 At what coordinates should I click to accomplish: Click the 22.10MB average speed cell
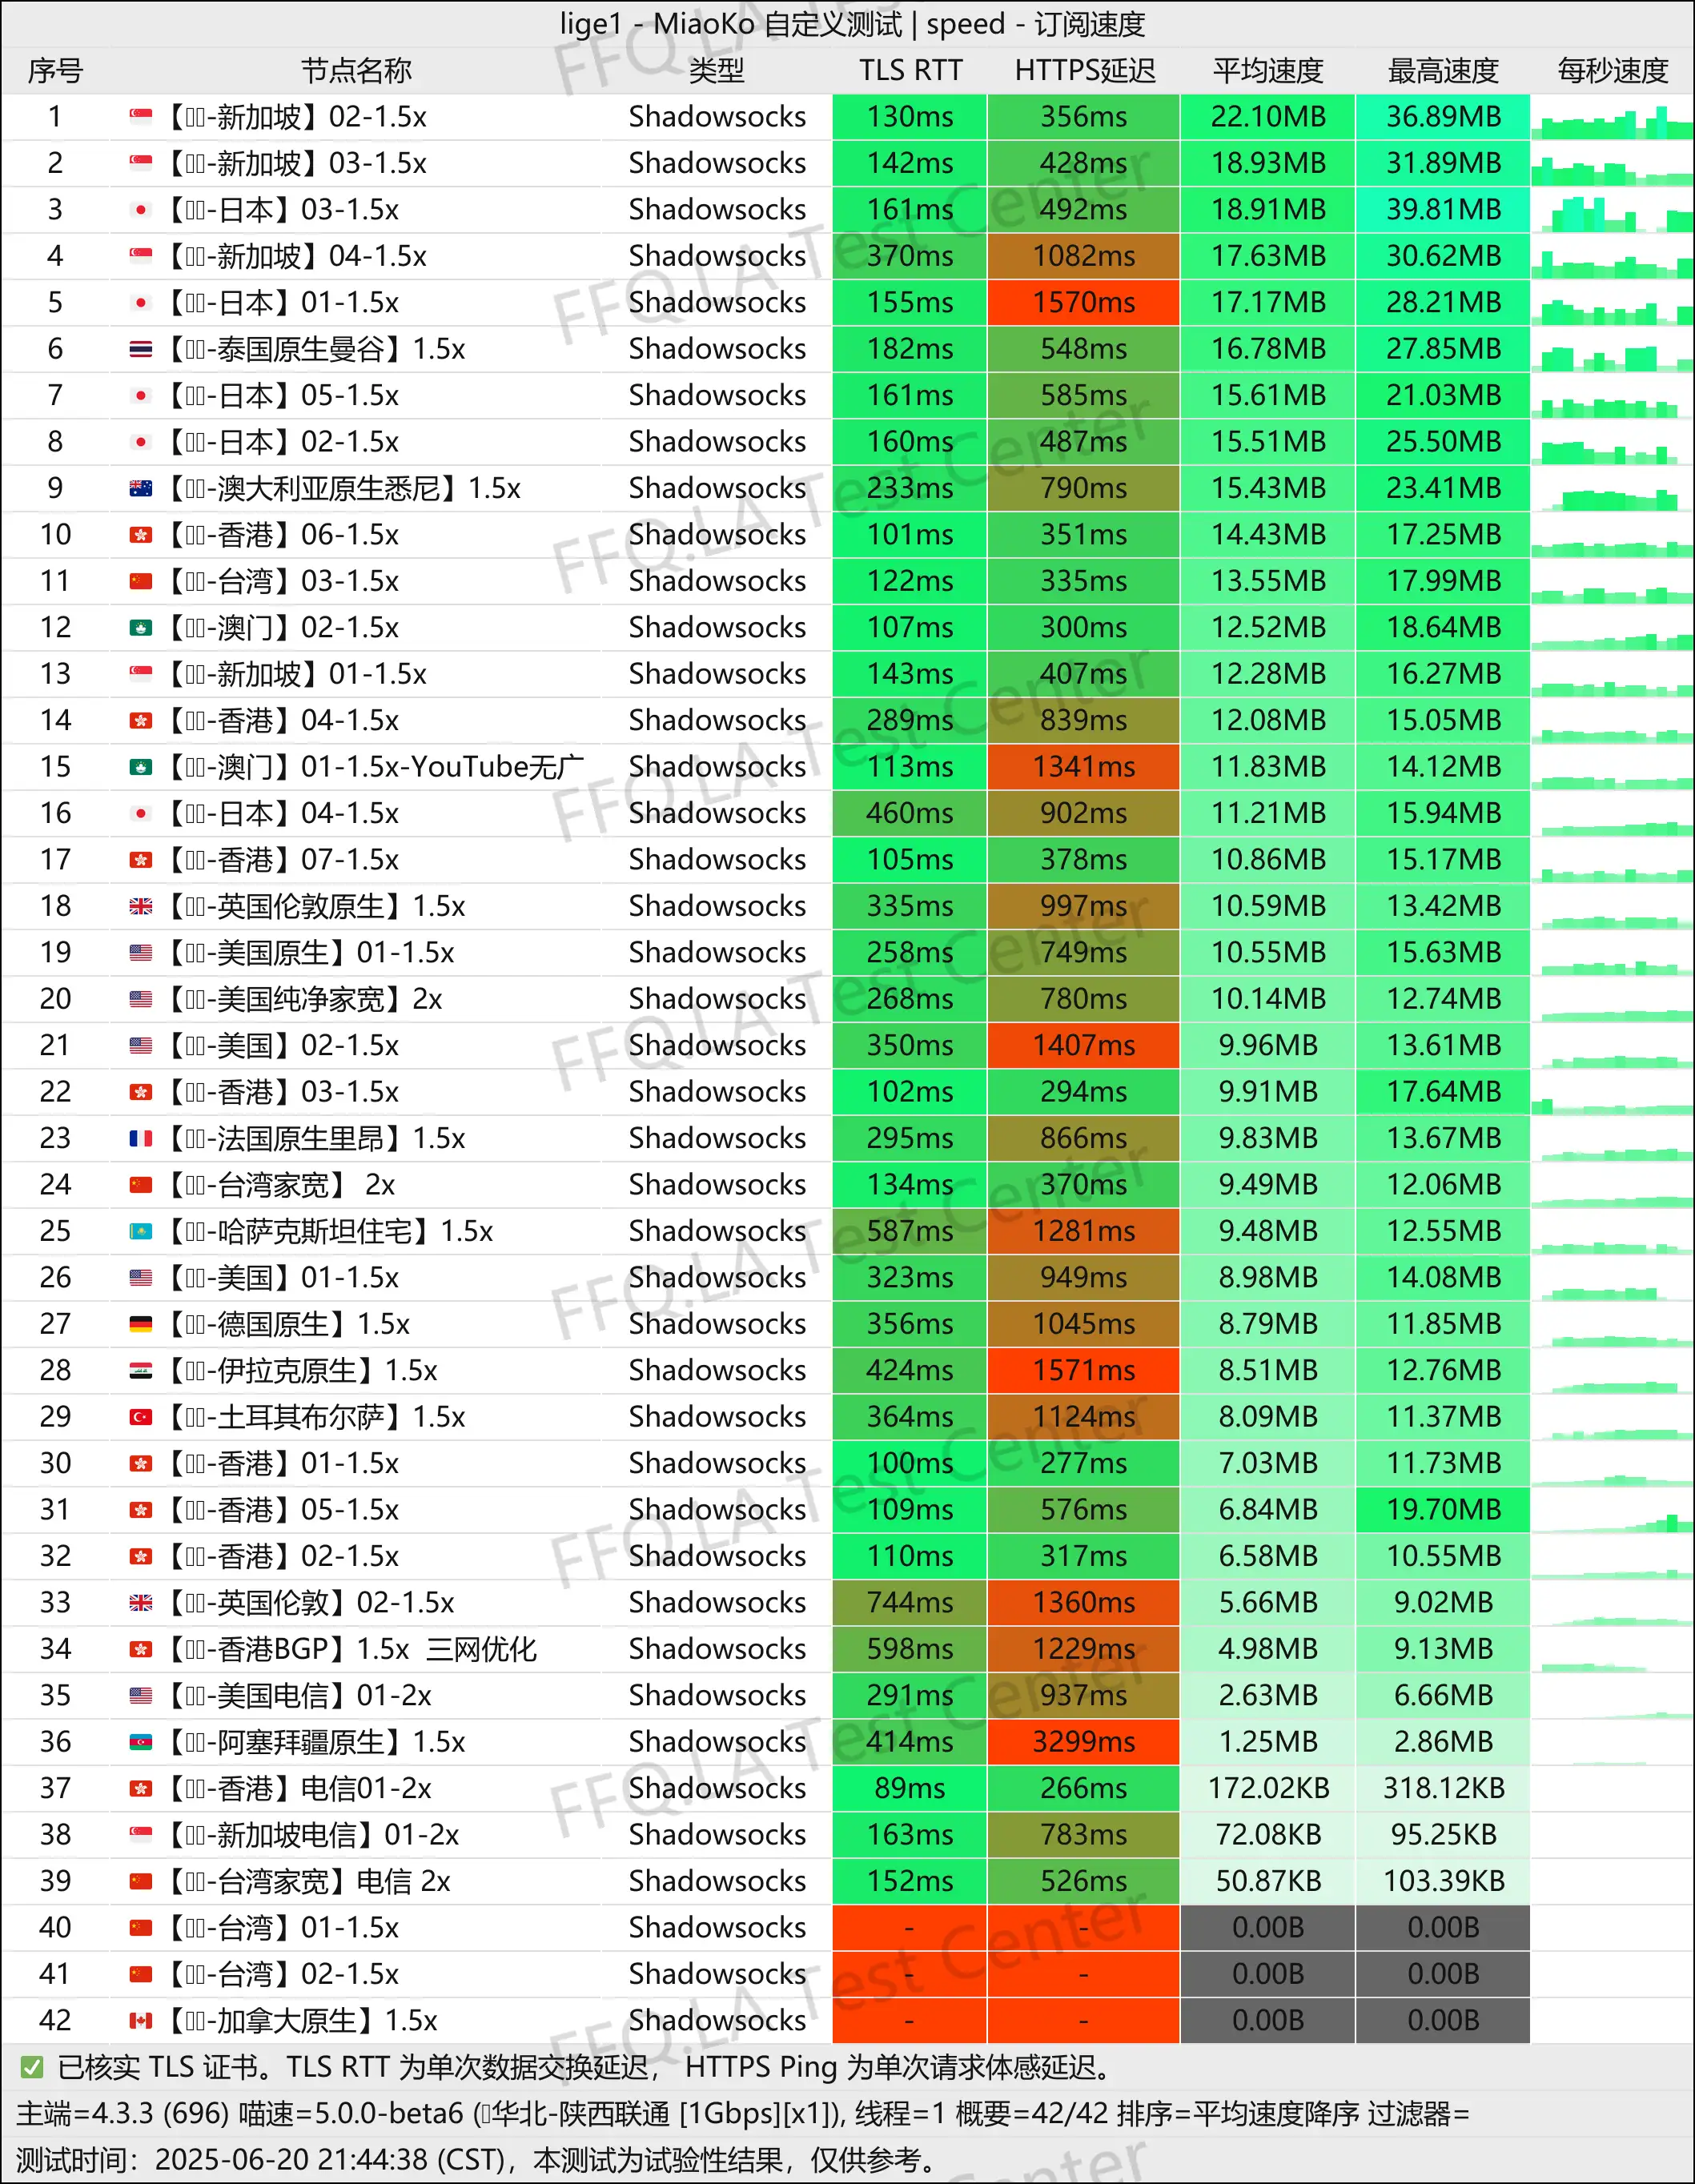(x=1268, y=117)
